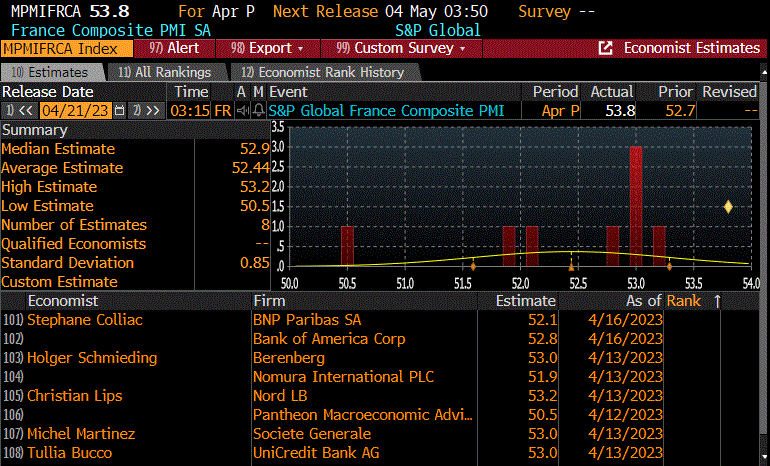Viewport: 770px width, 466px height.
Task: Open the Custom Survey dropdown
Action: click(401, 48)
